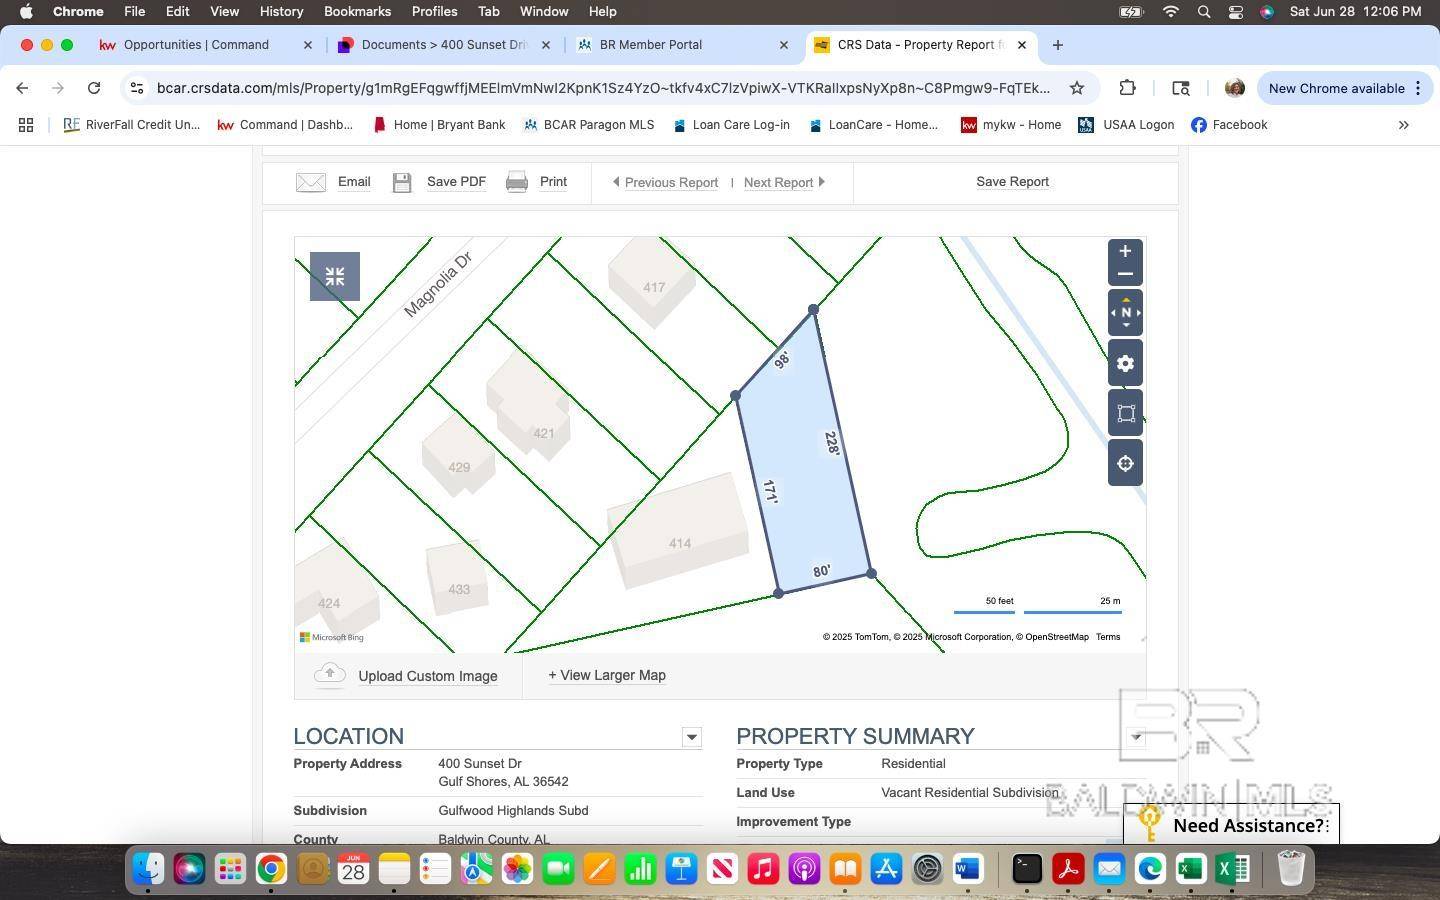Image resolution: width=1440 pixels, height=900 pixels.
Task: Go back to previous page
Action: (22, 88)
